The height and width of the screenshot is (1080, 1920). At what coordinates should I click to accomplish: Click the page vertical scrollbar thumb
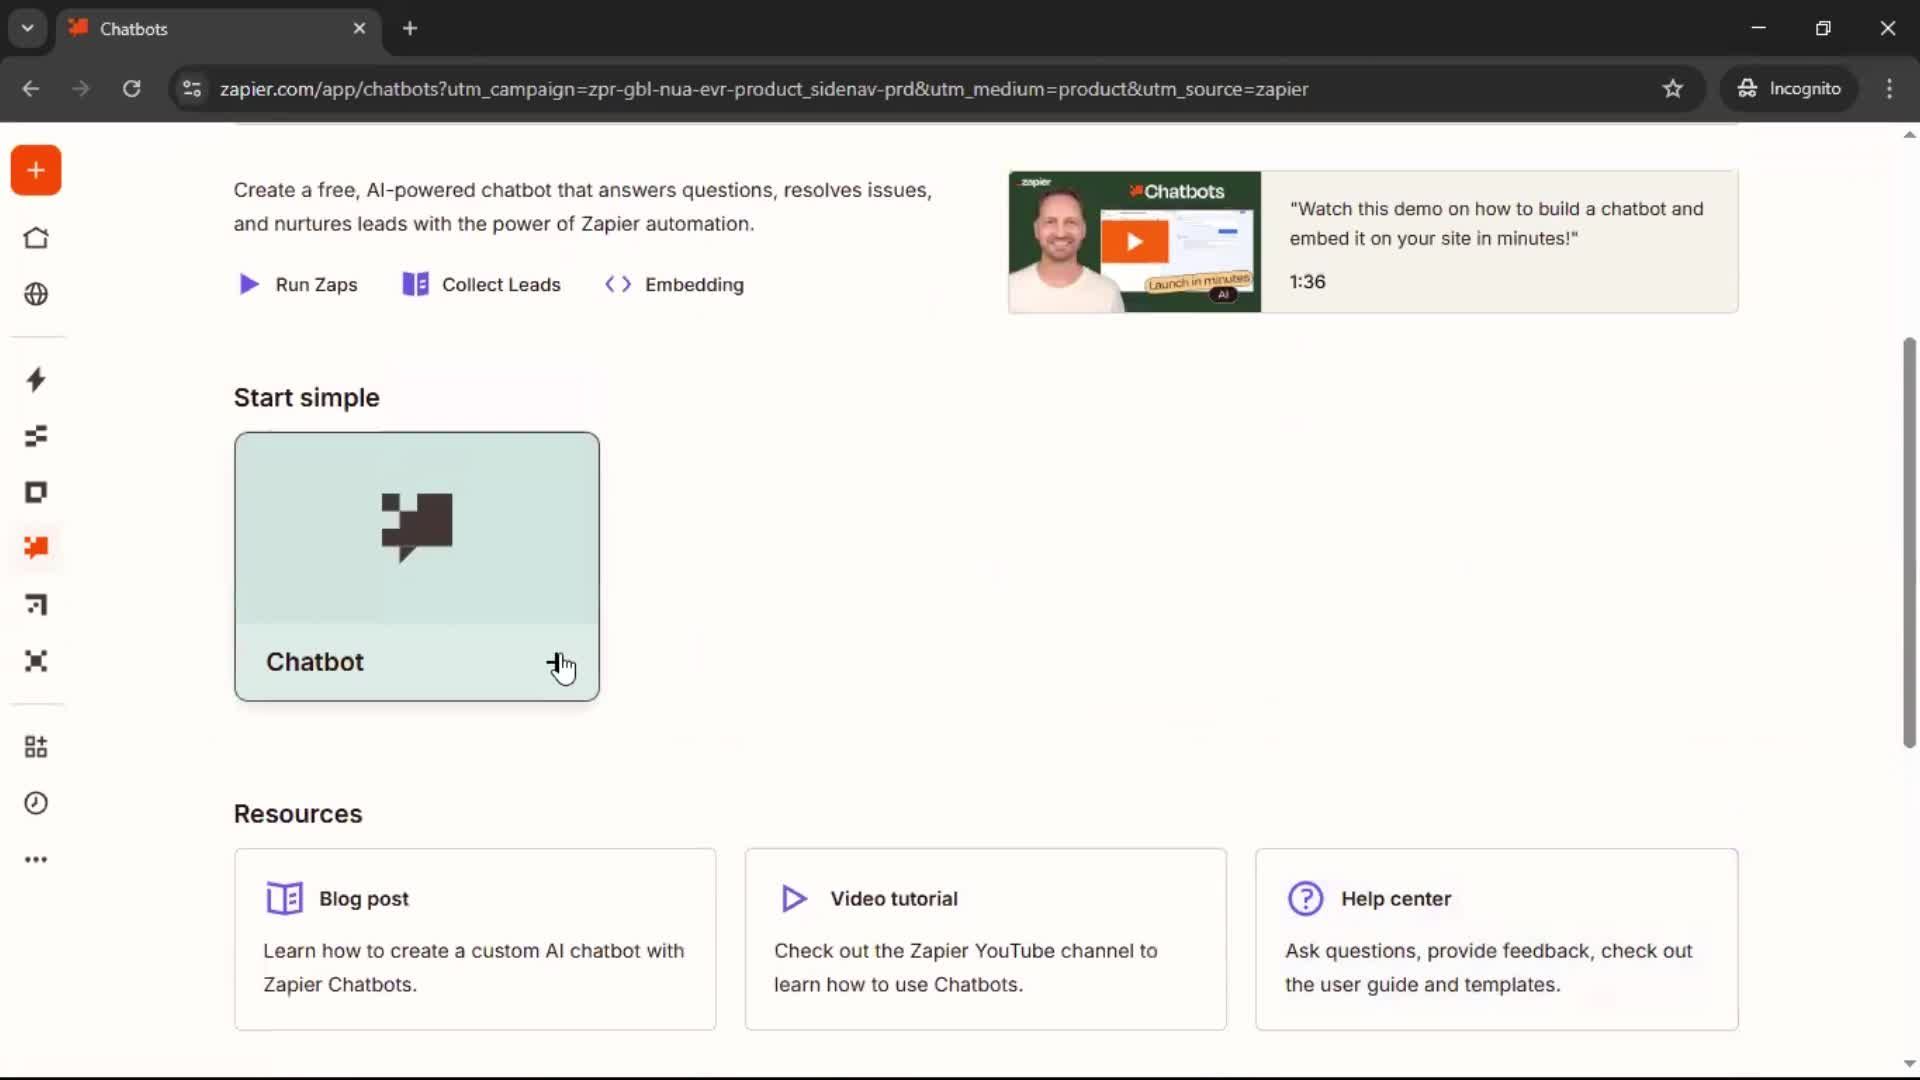pyautogui.click(x=1909, y=543)
